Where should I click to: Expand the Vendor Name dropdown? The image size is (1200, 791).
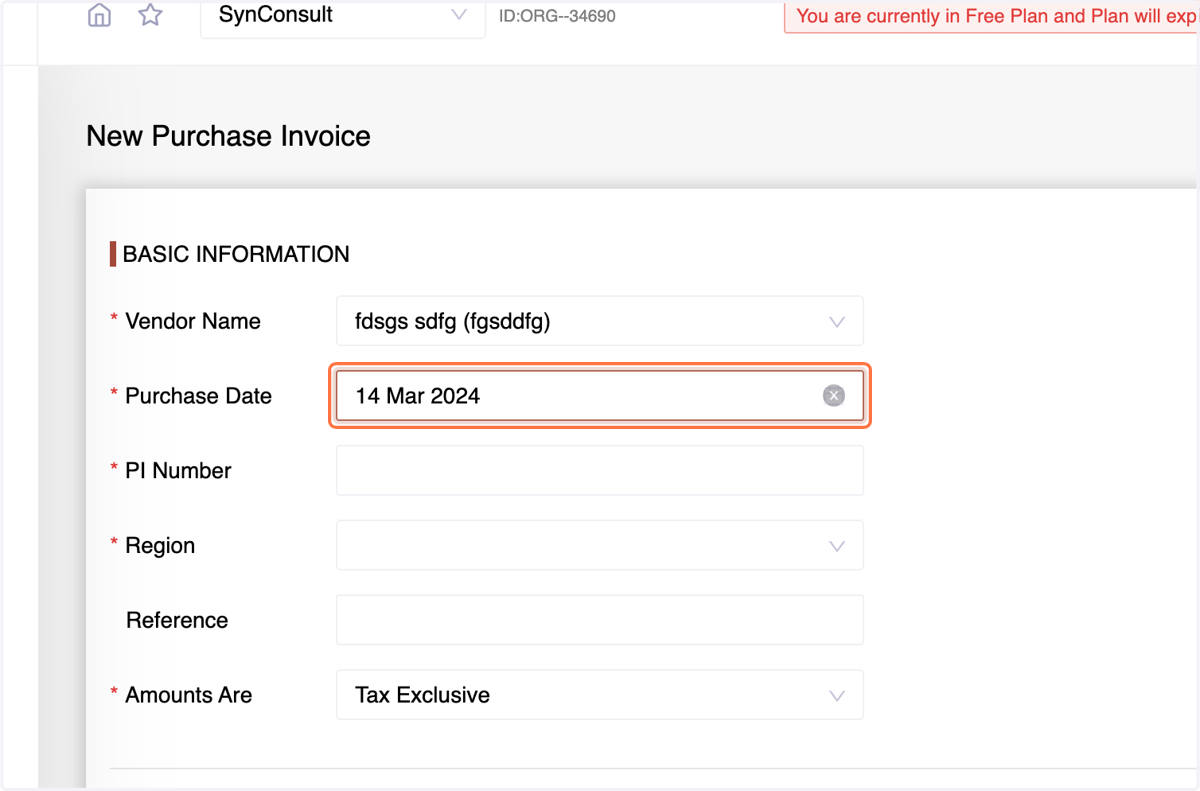(x=600, y=321)
